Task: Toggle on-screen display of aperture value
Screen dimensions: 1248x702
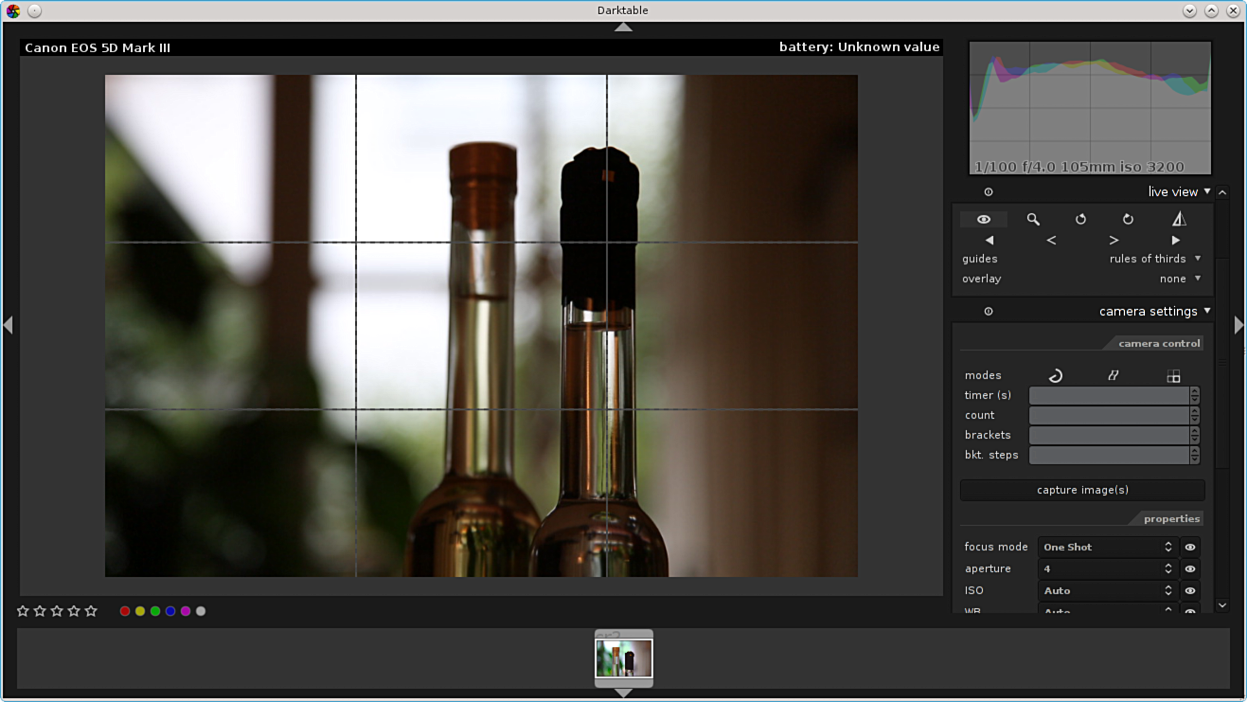Action: tap(1190, 569)
